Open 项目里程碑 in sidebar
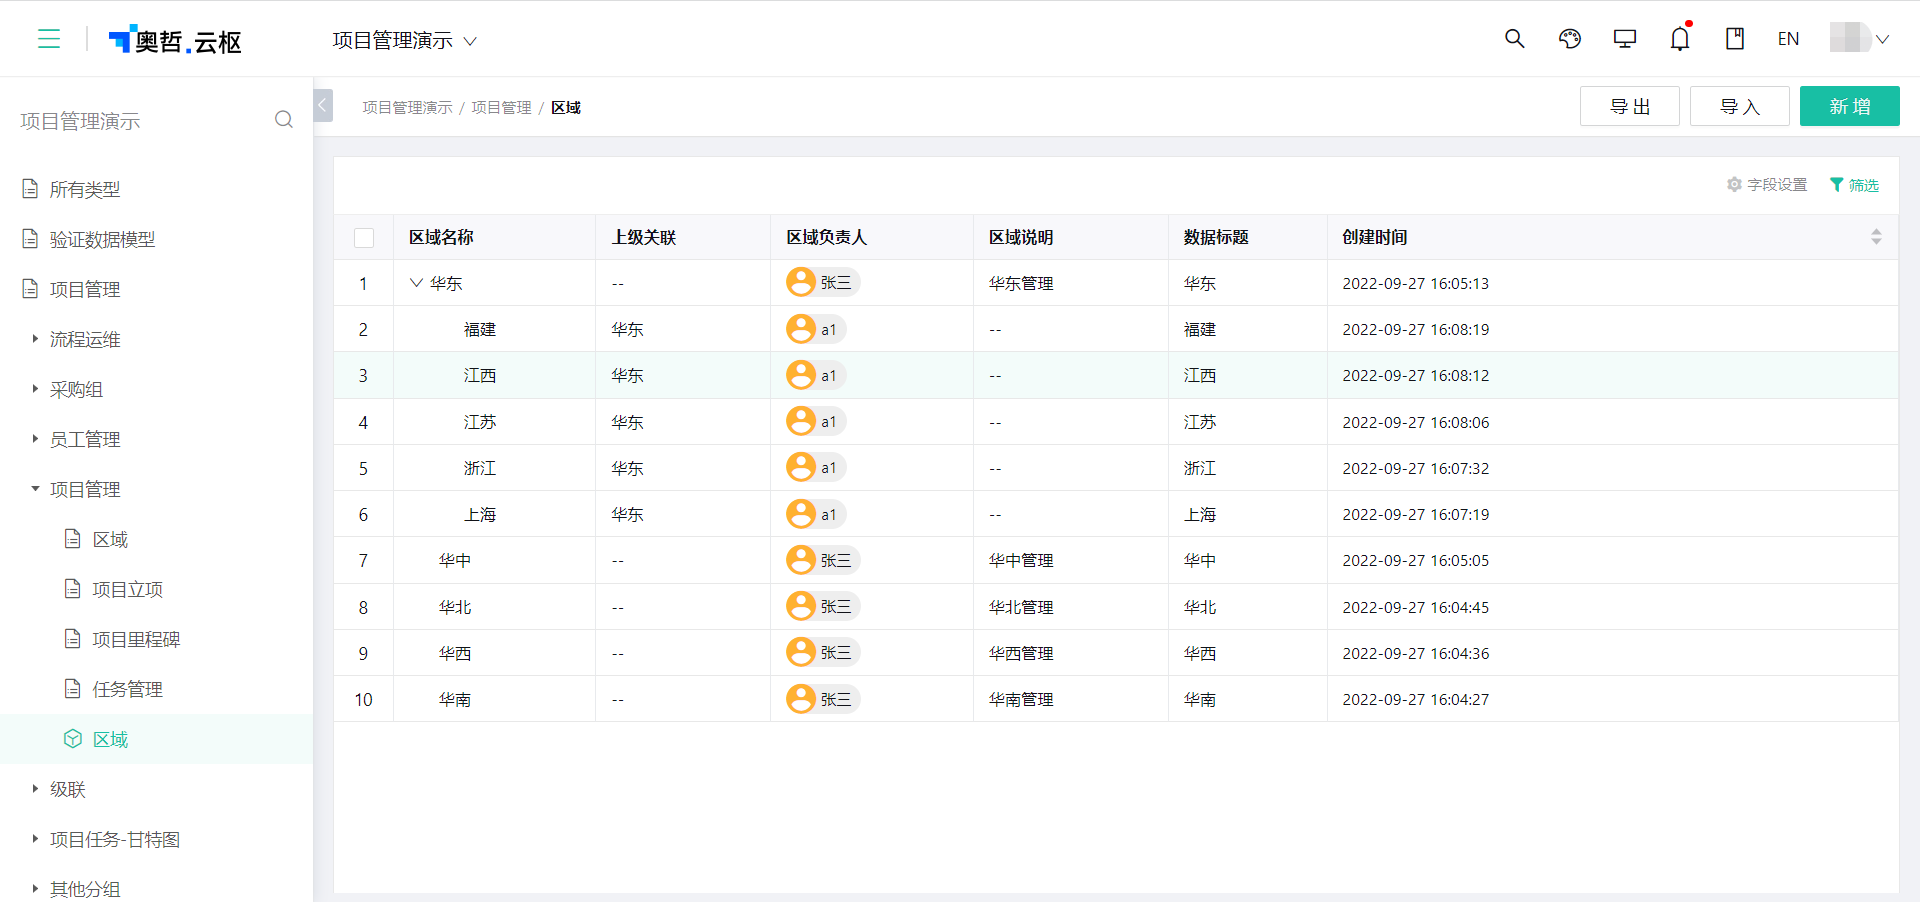Viewport: 1920px width, 902px height. (136, 639)
